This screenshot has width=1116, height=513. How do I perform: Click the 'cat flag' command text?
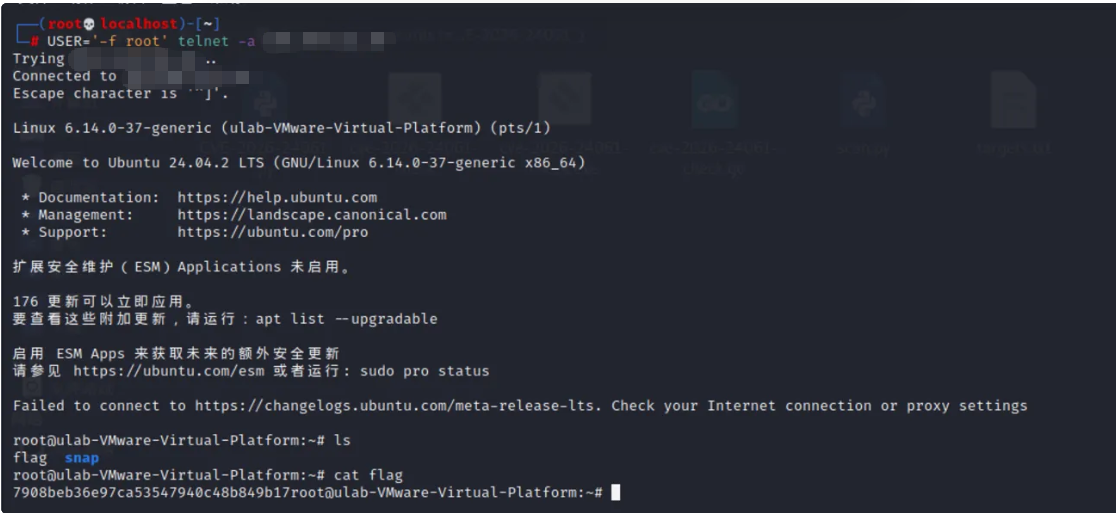coord(369,475)
